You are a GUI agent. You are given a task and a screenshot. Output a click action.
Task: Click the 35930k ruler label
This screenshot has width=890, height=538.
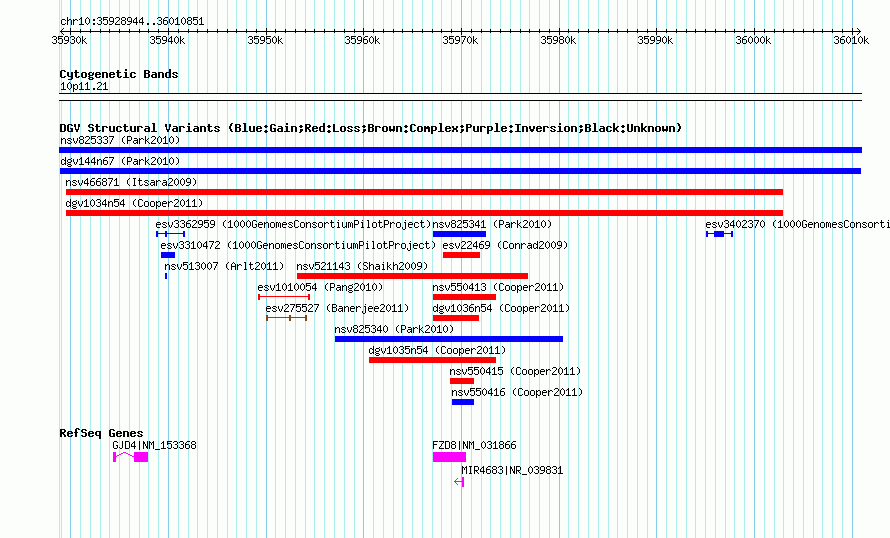point(69,40)
